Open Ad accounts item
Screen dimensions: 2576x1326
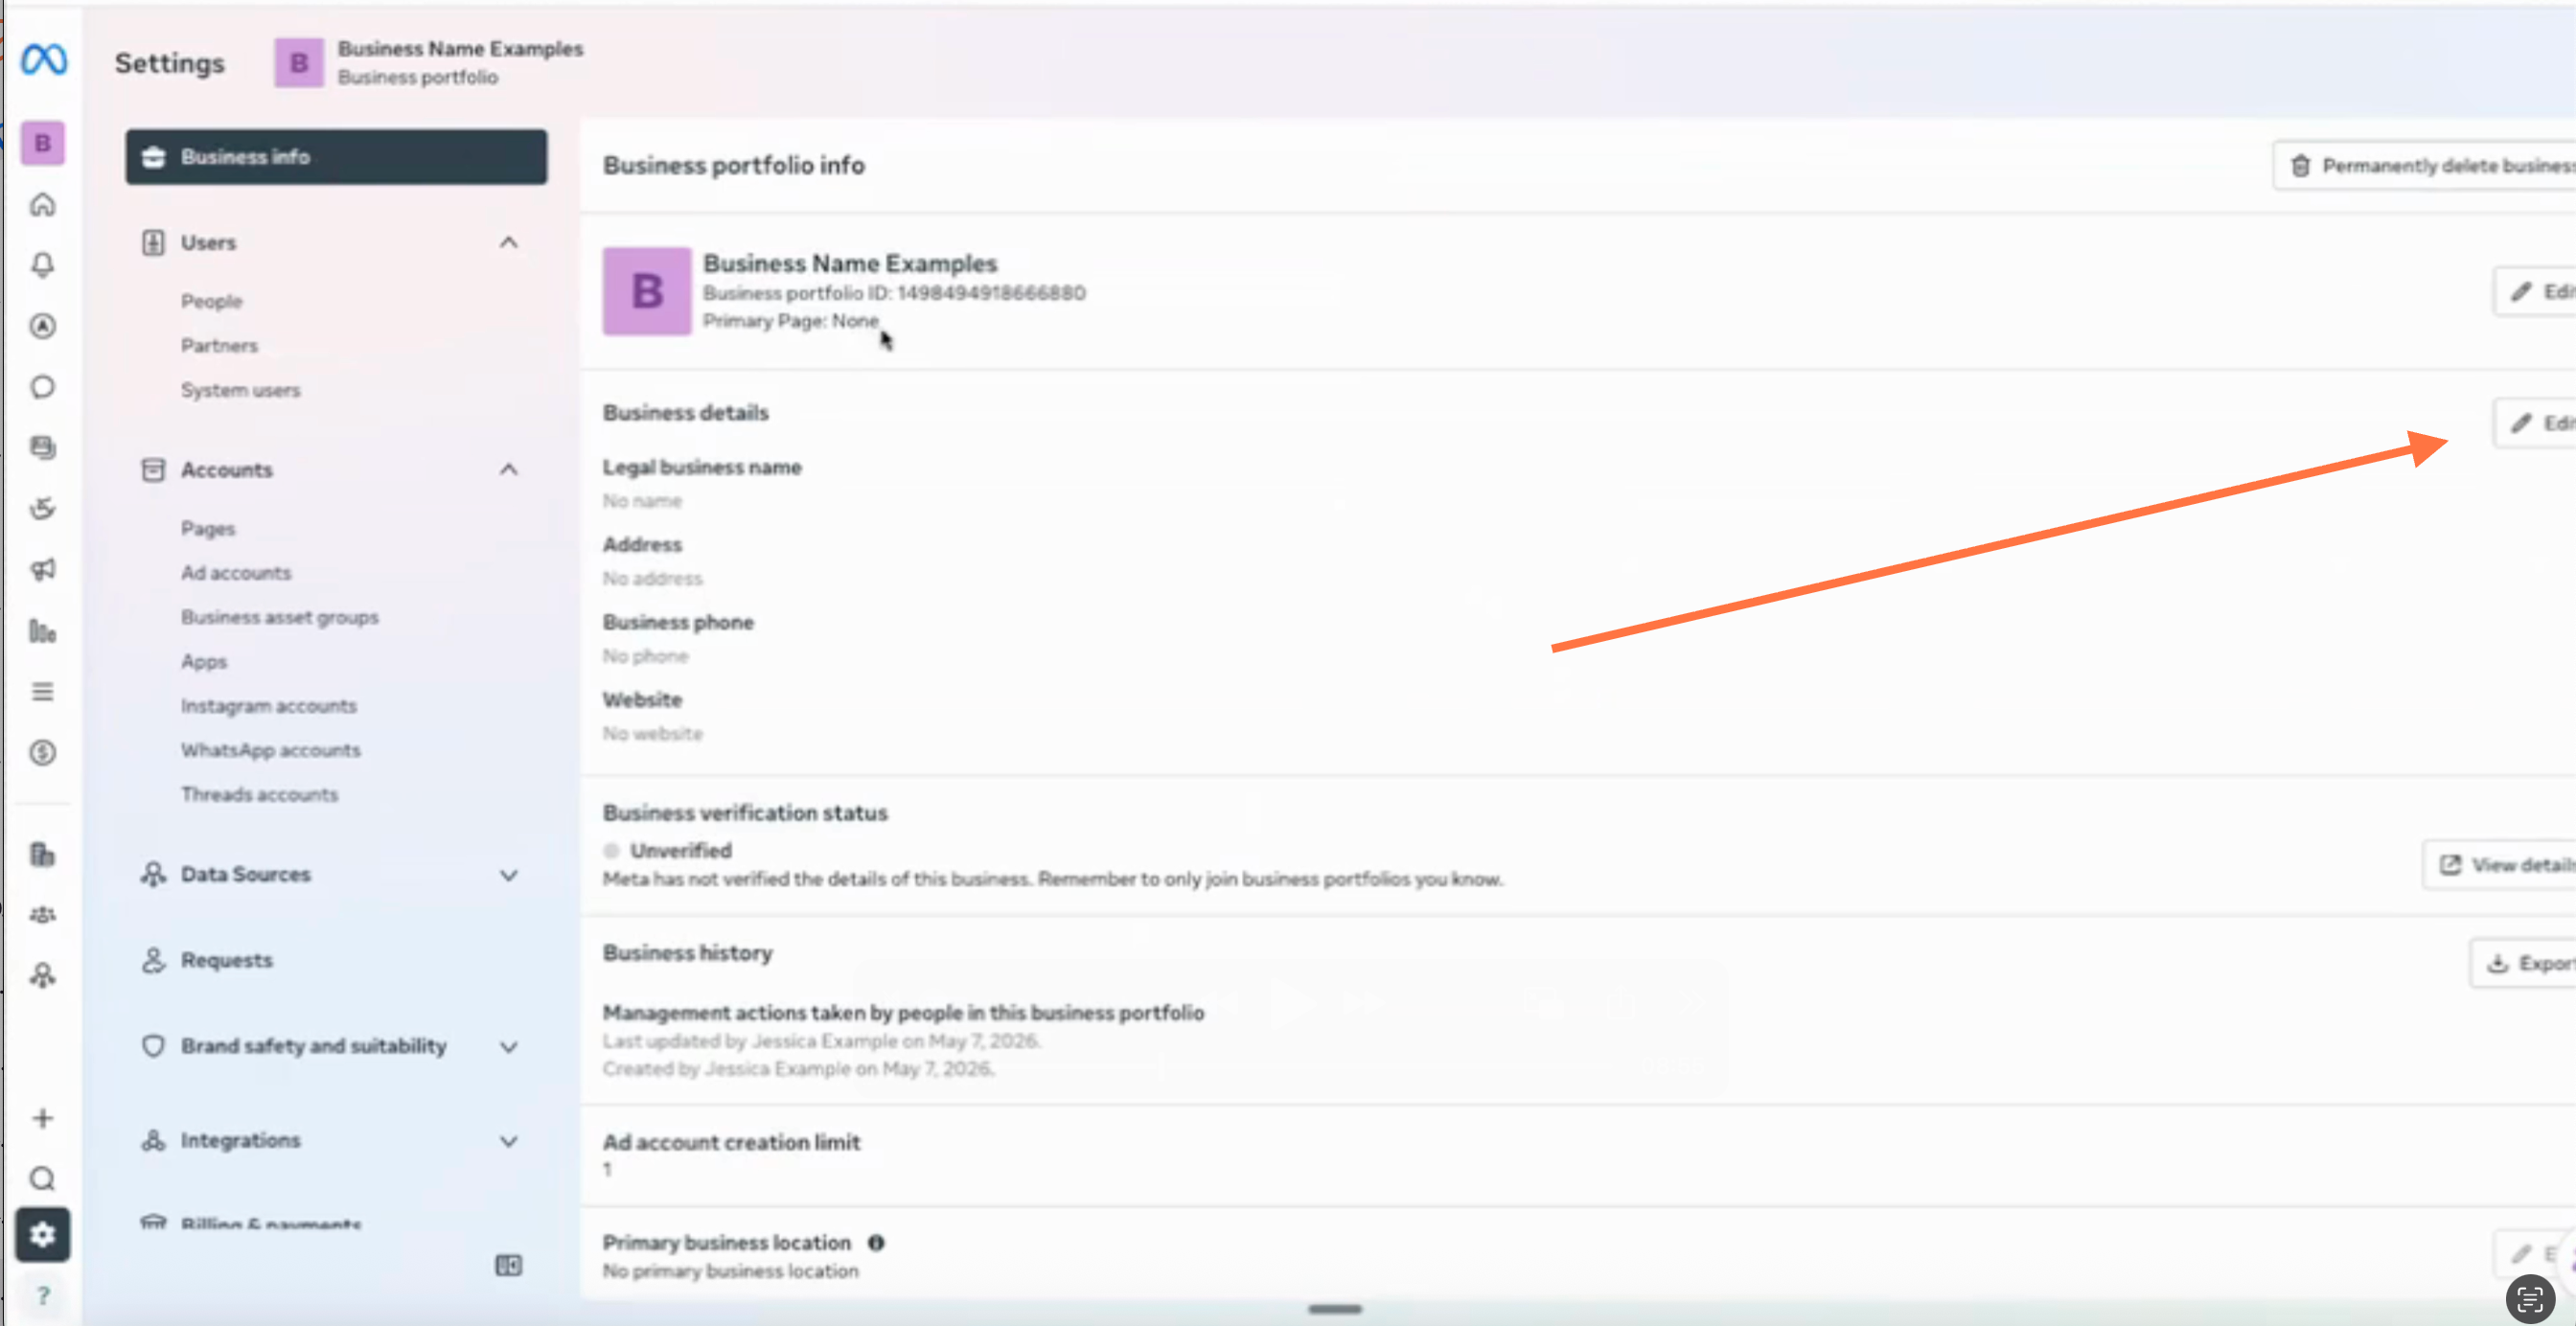pos(236,573)
